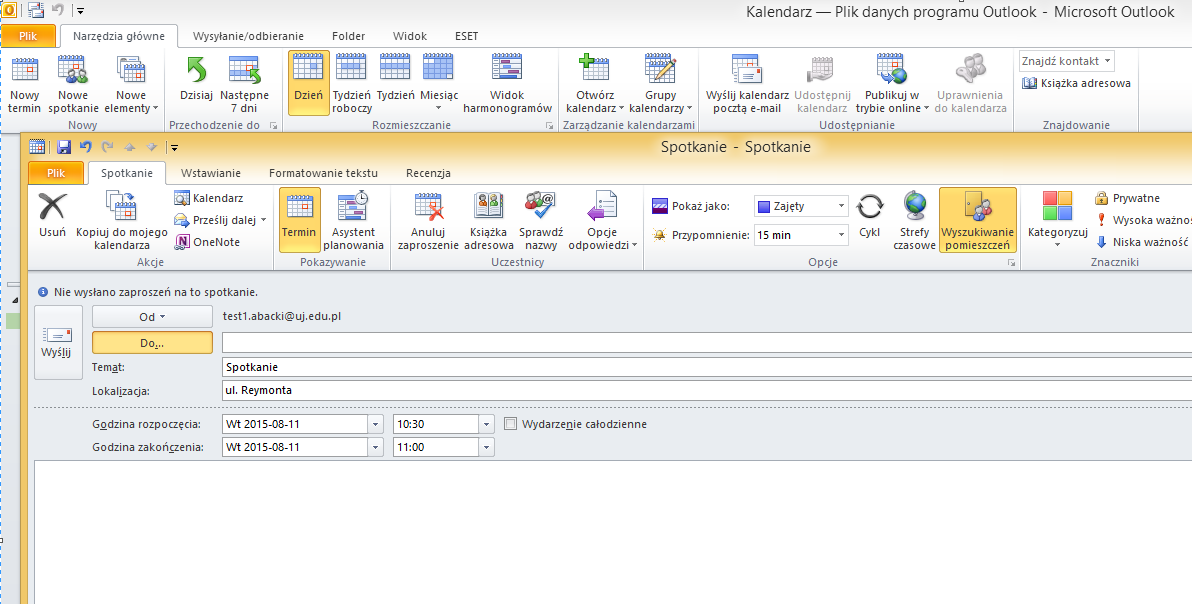Switch calendar to Dzień view
Viewport: 1192px width, 604px height.
coord(309,84)
